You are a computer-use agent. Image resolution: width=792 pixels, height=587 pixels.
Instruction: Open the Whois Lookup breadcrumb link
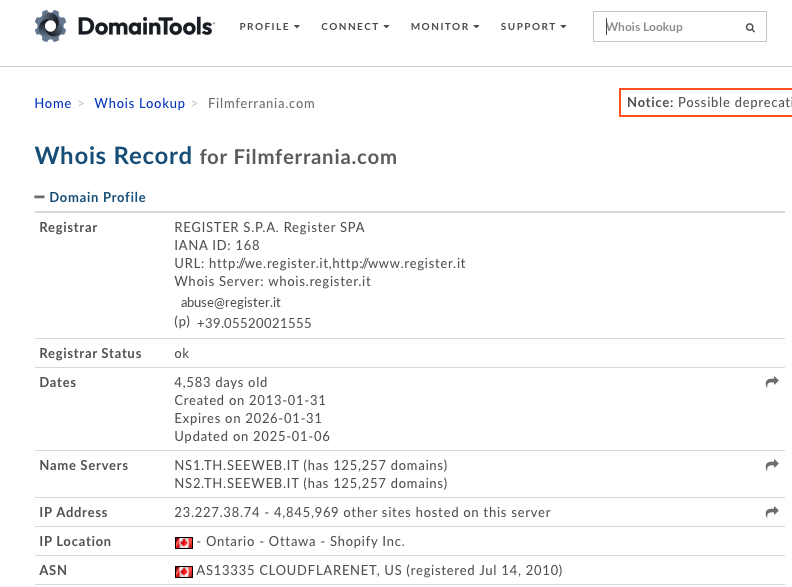[139, 103]
